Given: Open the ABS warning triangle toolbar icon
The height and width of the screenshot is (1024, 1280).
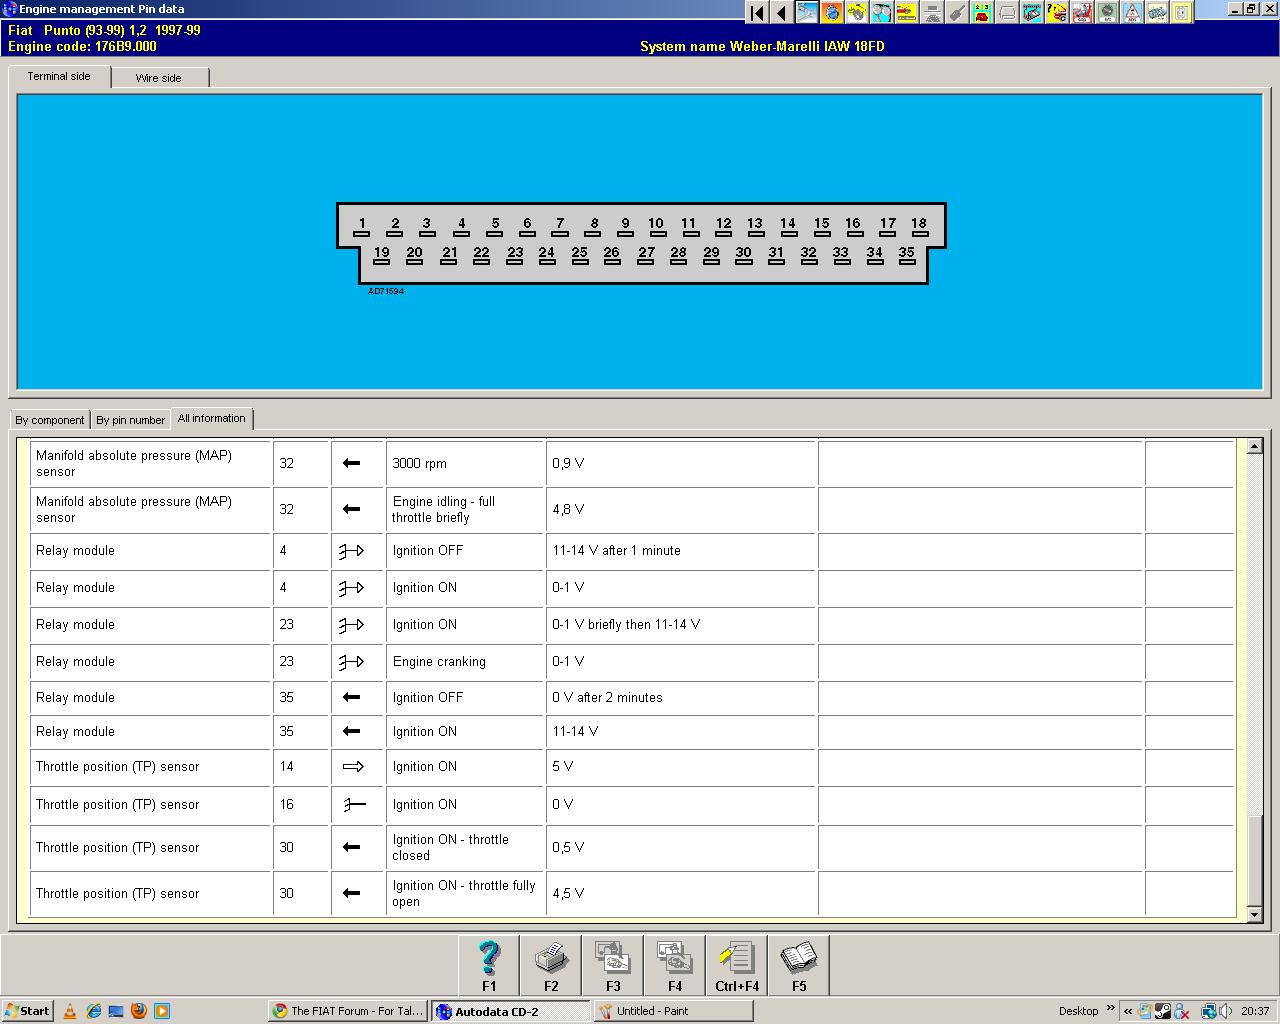Looking at the screenshot, I should (1132, 13).
